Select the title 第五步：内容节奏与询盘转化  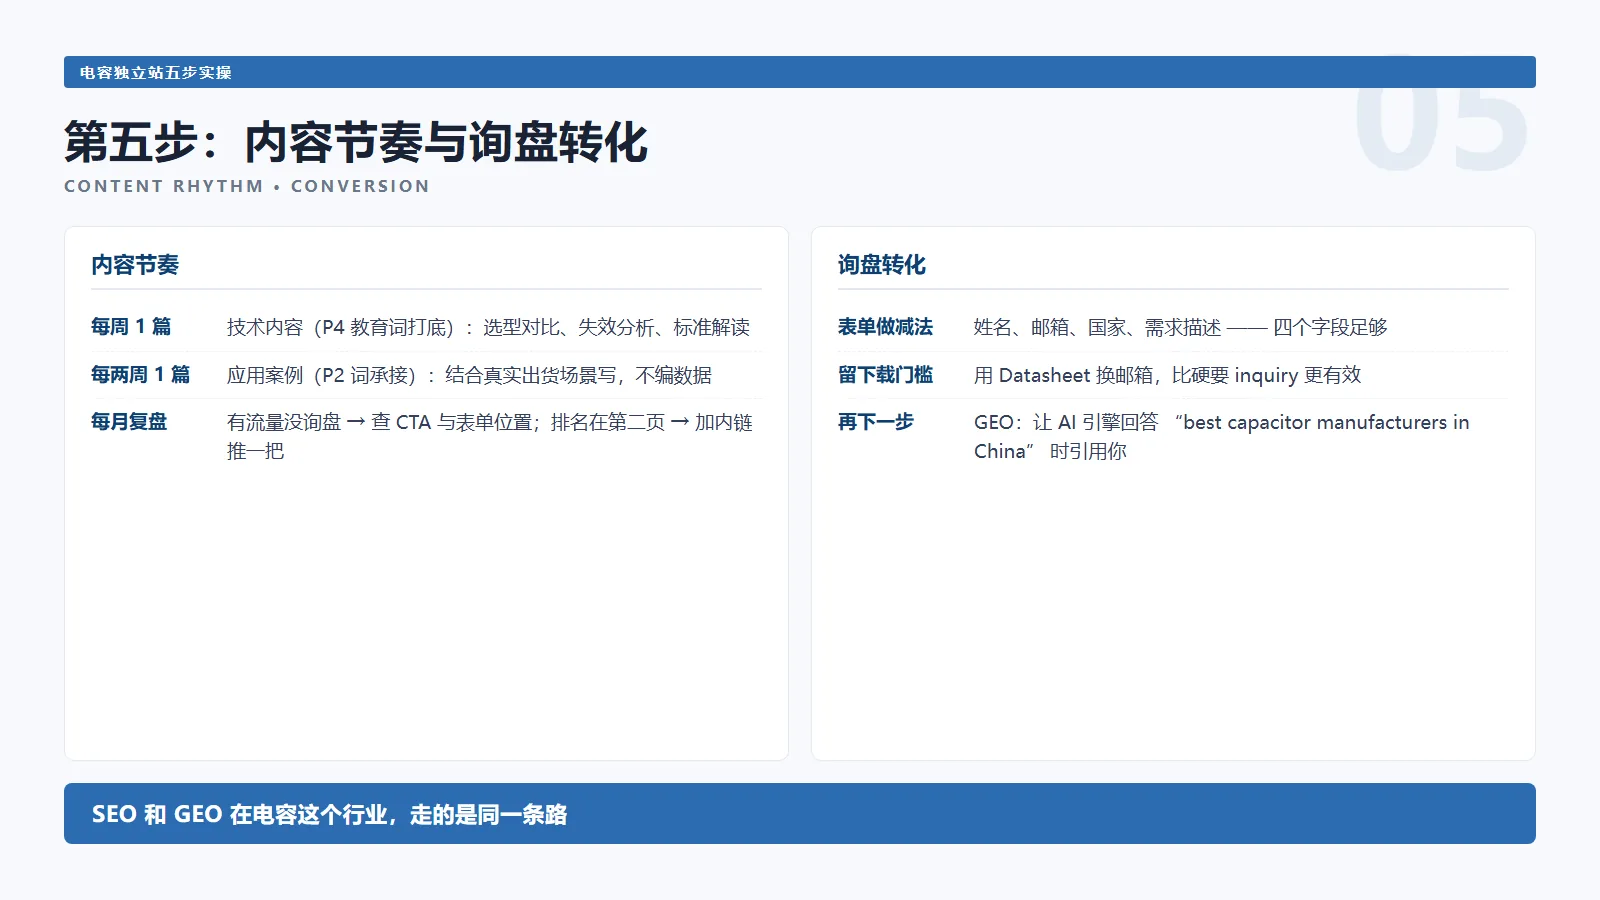[x=356, y=142]
